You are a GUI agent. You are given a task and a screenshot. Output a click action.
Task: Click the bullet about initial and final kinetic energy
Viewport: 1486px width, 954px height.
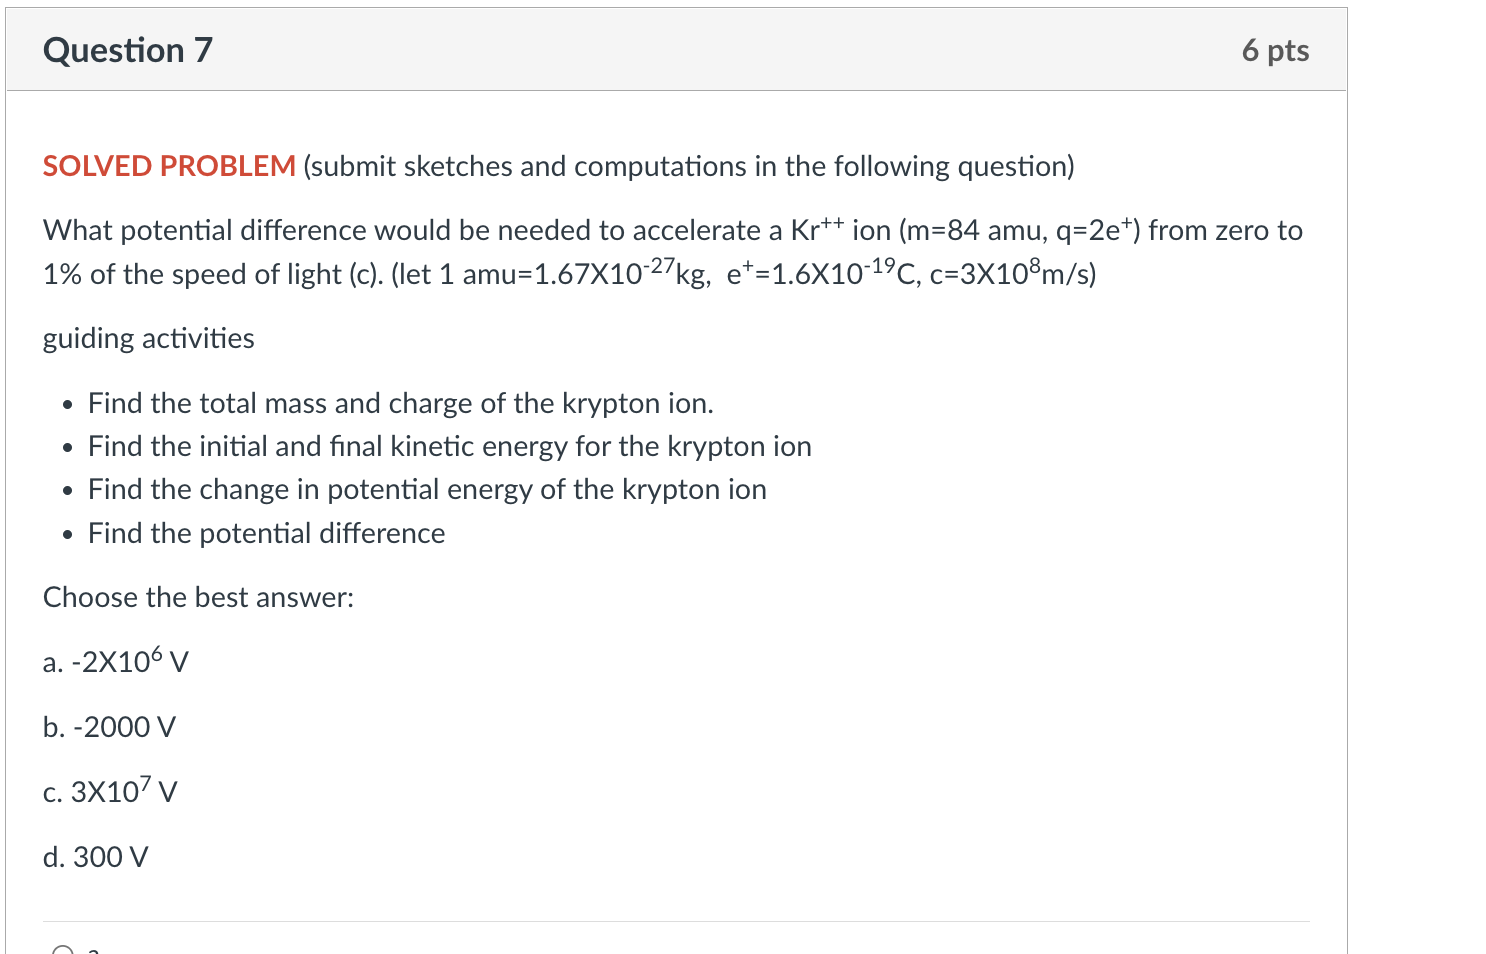(x=448, y=446)
